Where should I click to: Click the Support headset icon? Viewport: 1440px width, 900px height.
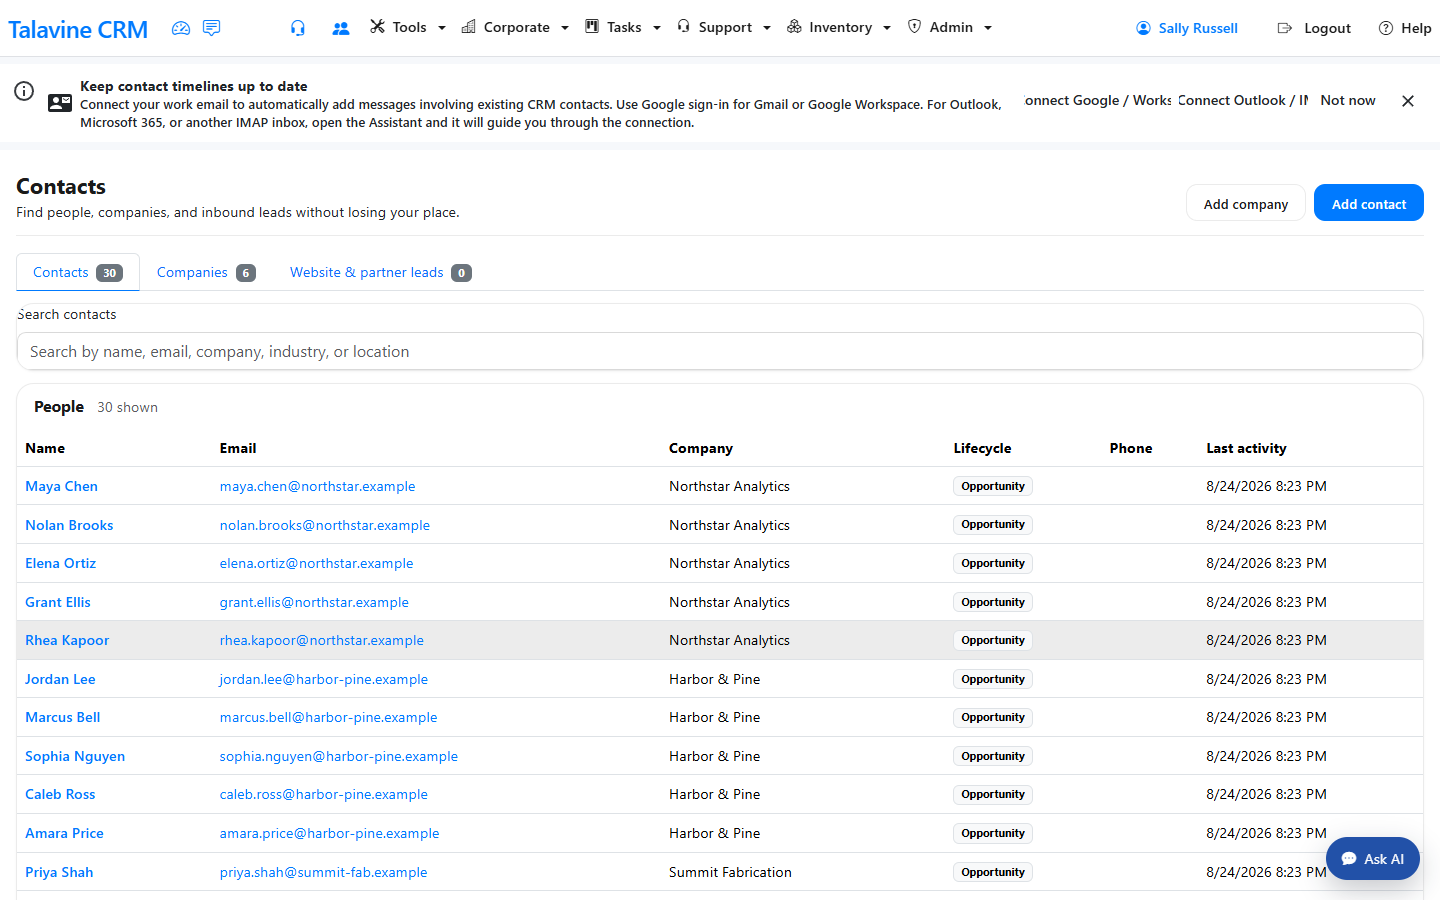pos(683,27)
